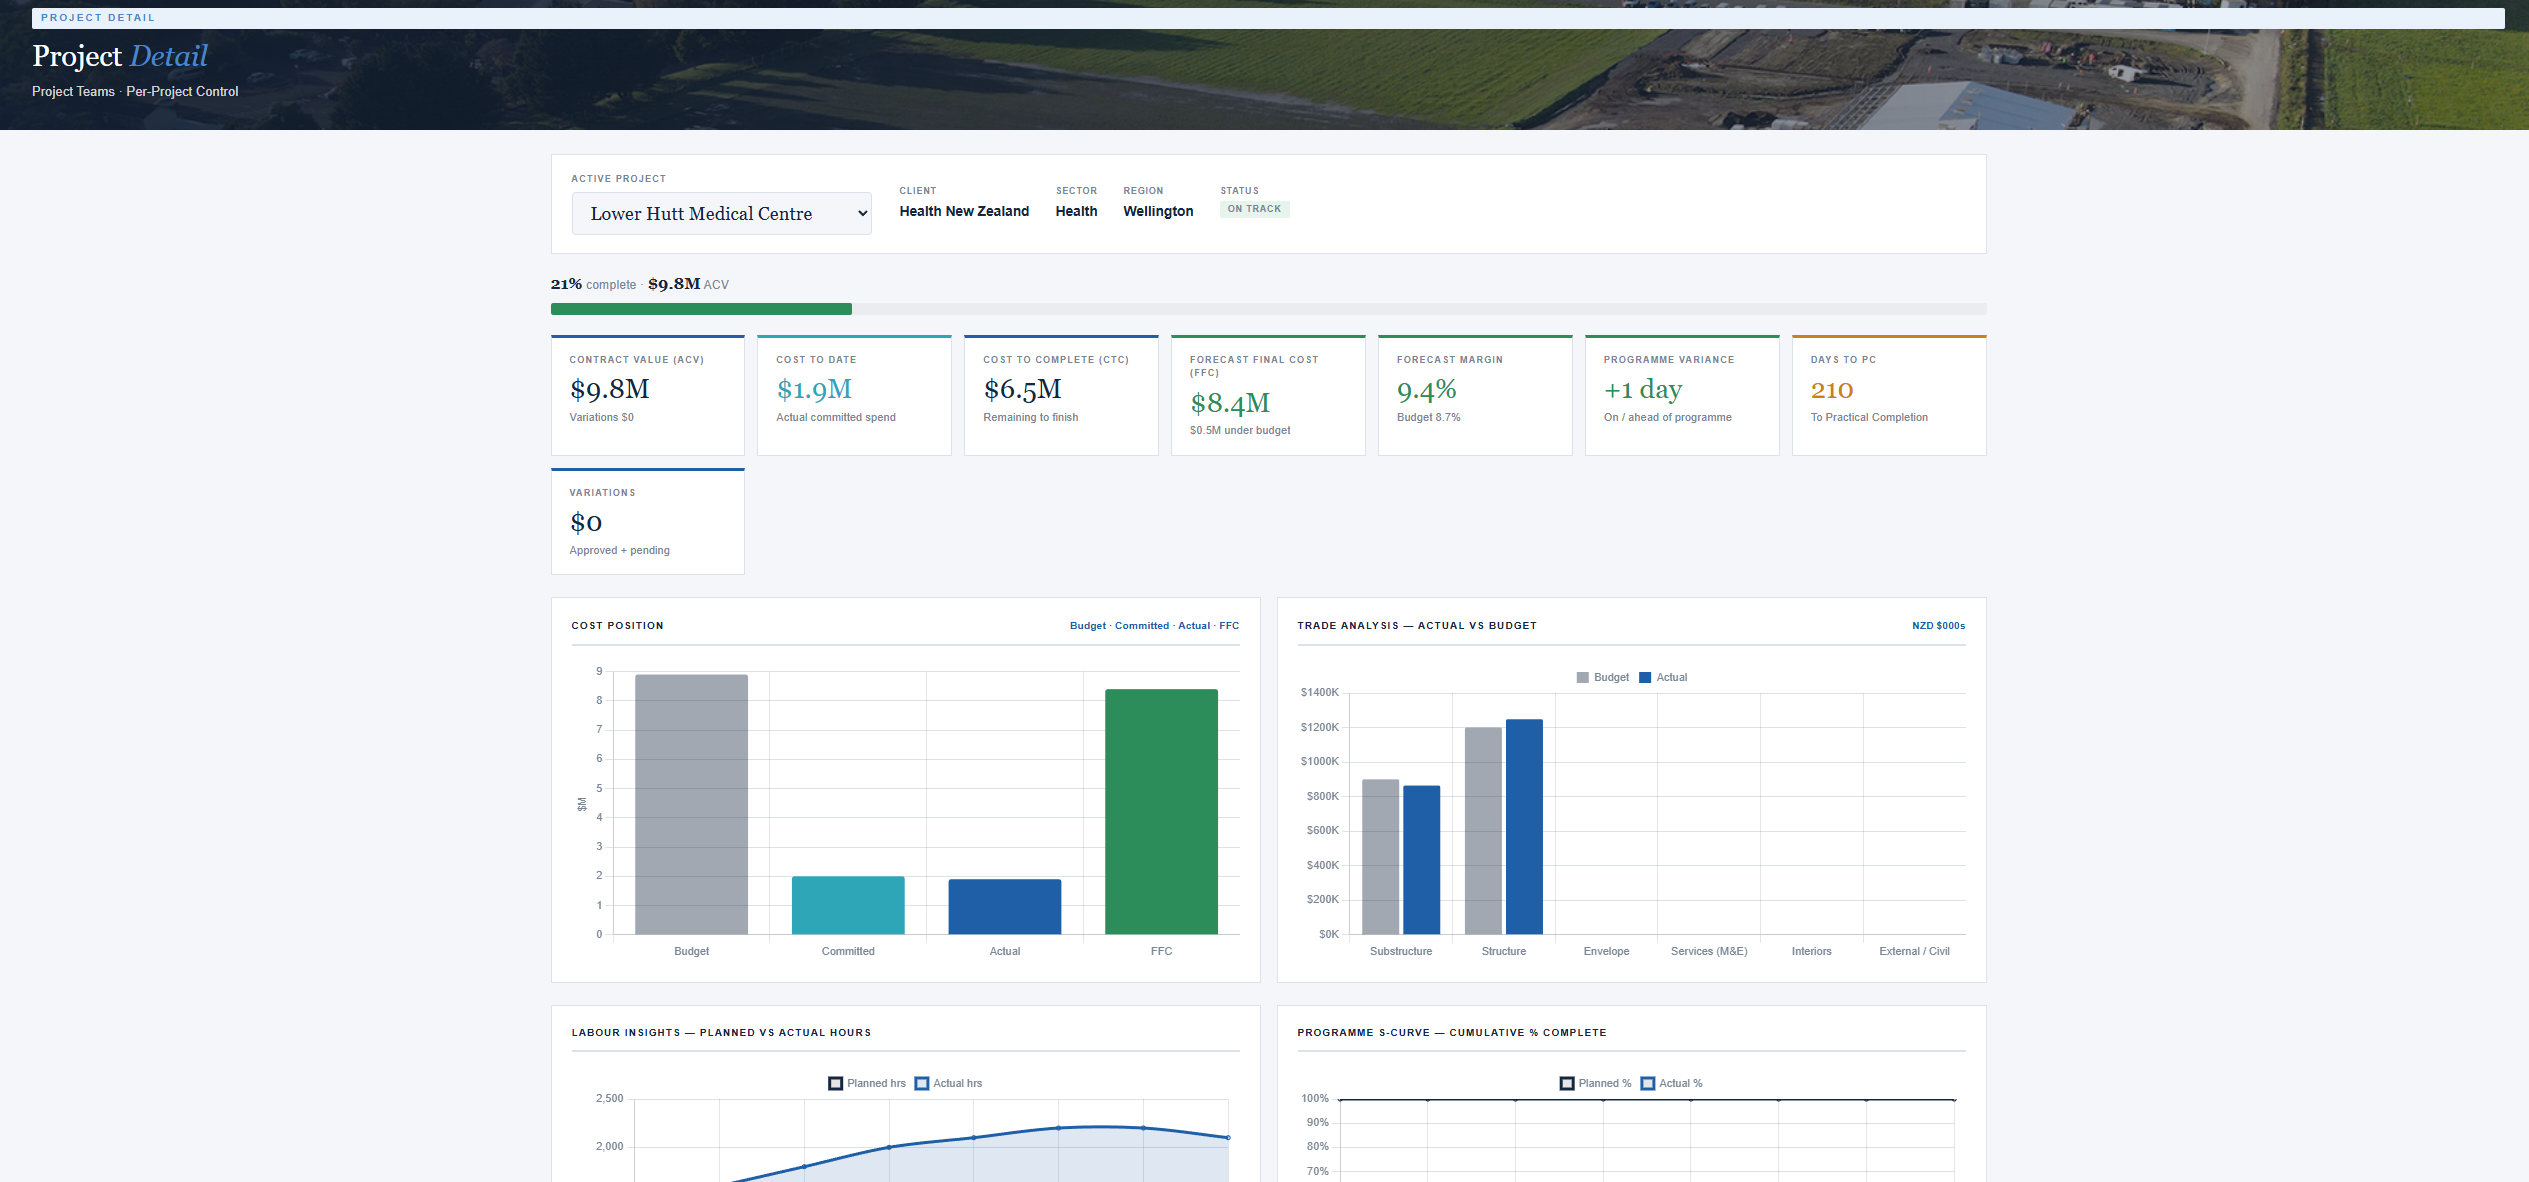The image size is (2529, 1182).
Task: Select the Forecast Final Cost $8.4M card
Action: tap(1268, 395)
